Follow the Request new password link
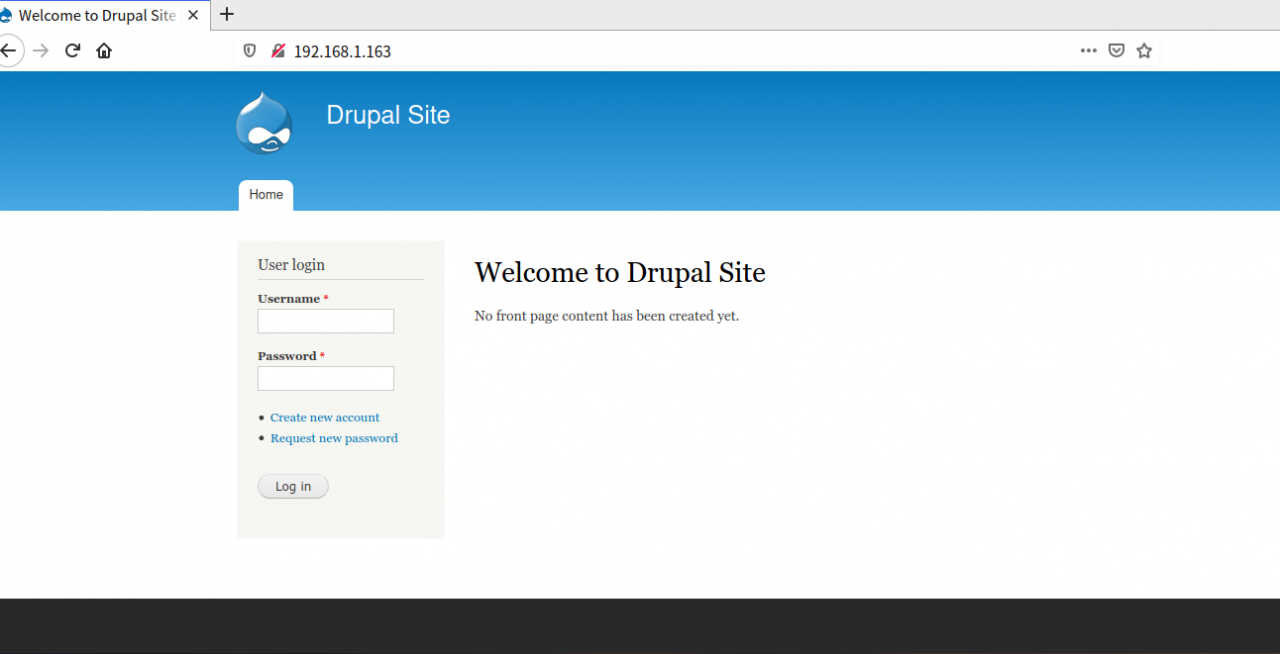The image size is (1280, 654). click(334, 438)
